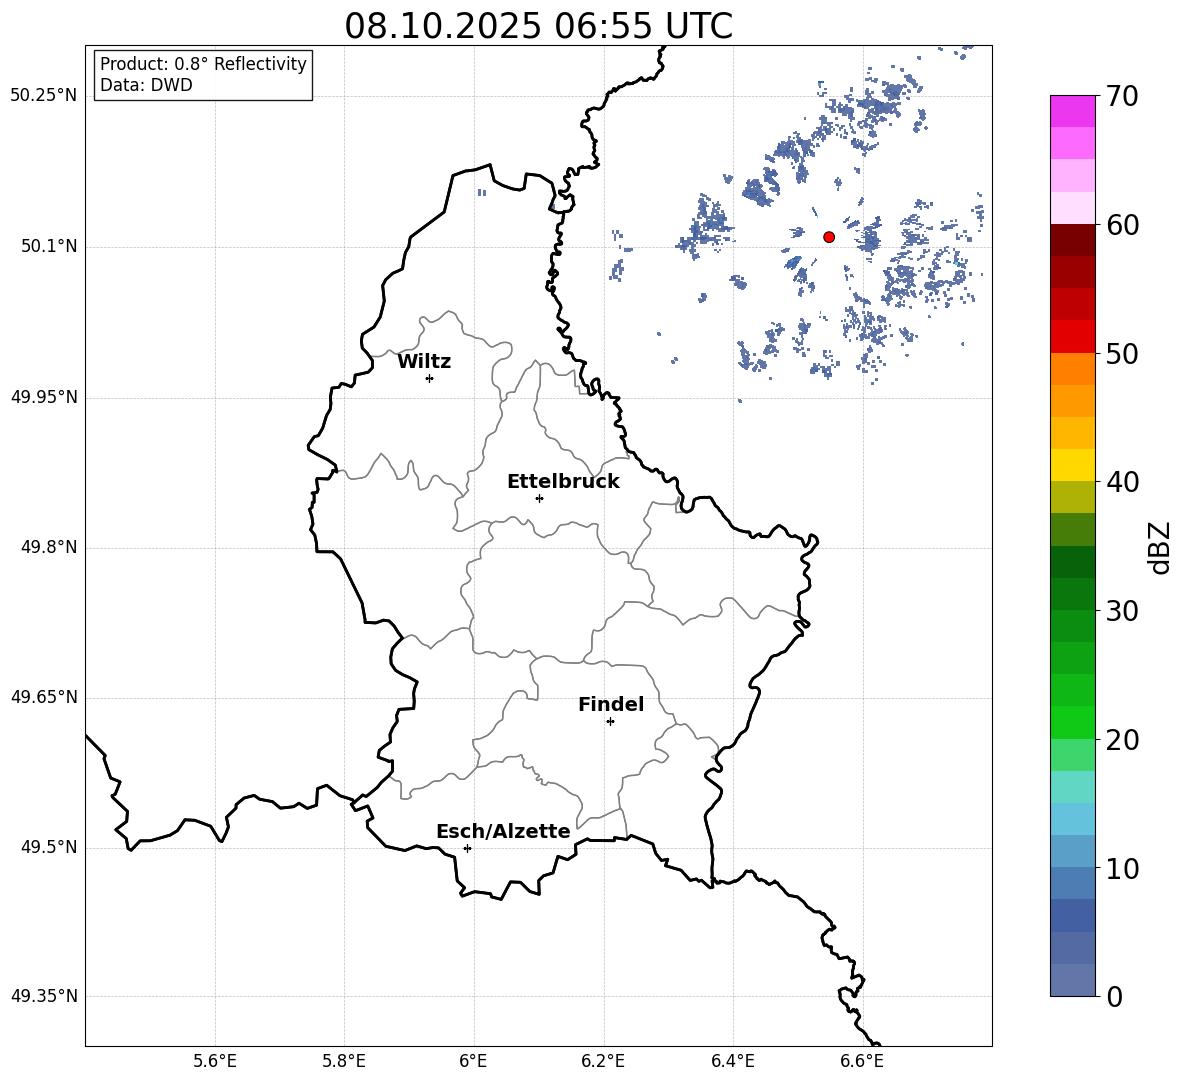Click the 6°E longitude label

click(473, 1061)
